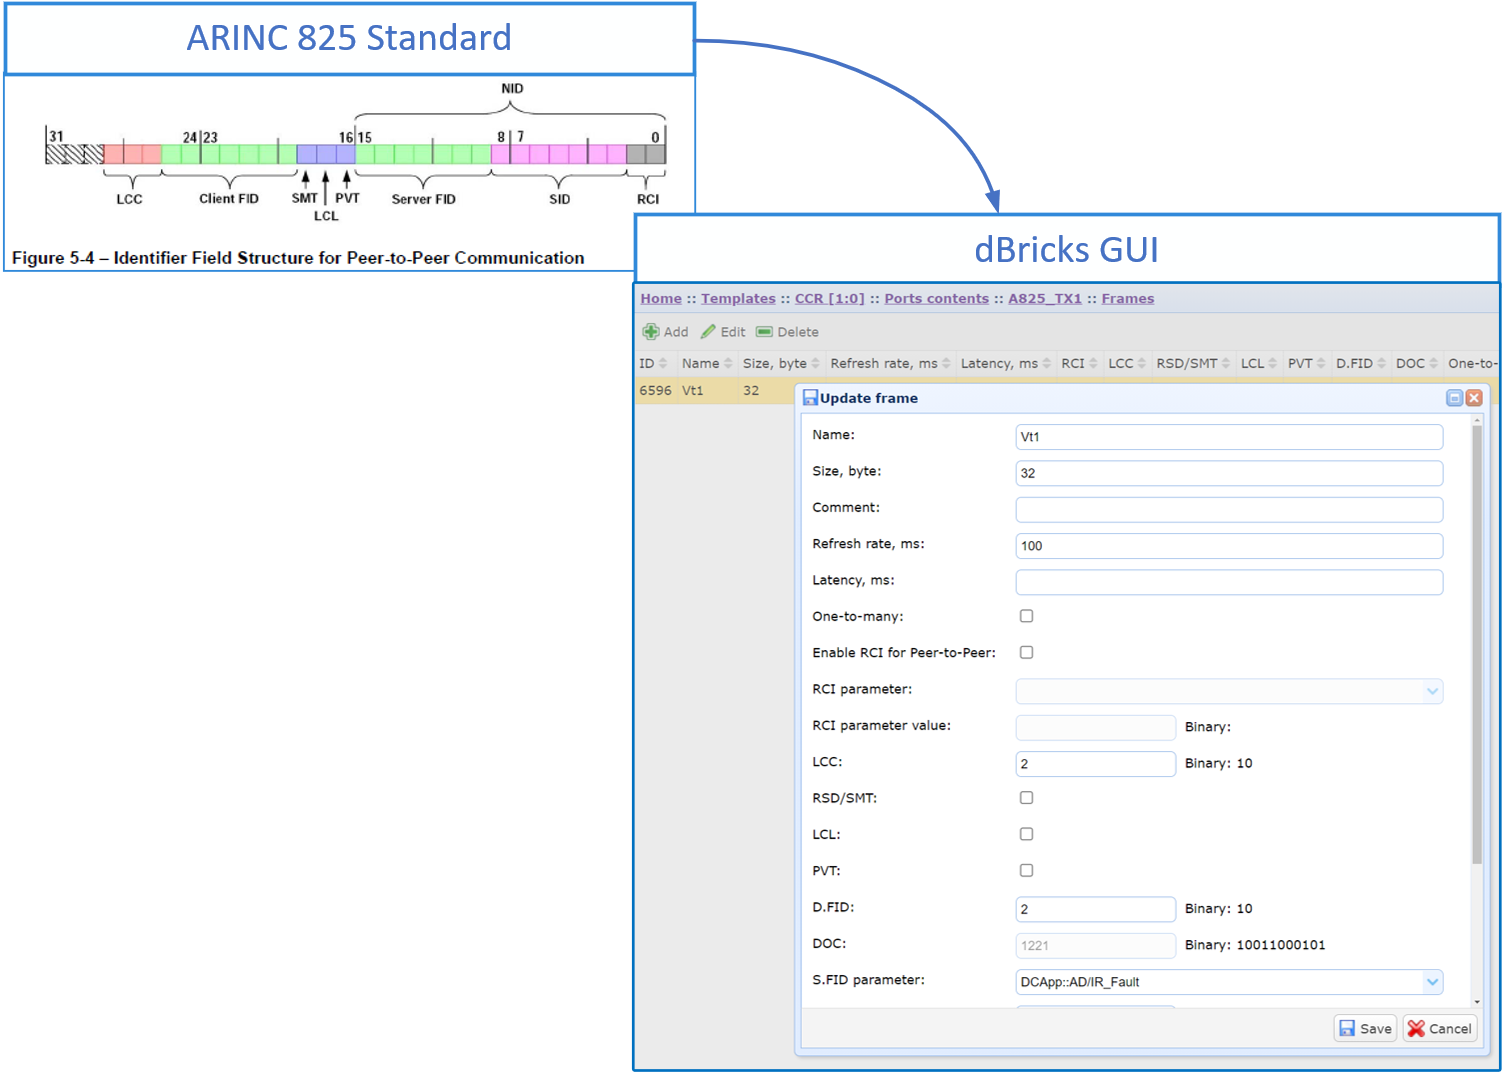Open the A825_TX1 breadcrumb link
The image size is (1506, 1075).
point(1045,298)
